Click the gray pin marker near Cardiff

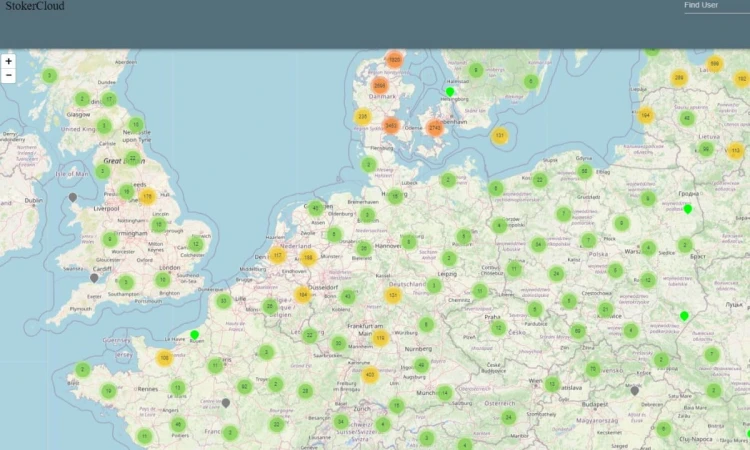point(94,277)
